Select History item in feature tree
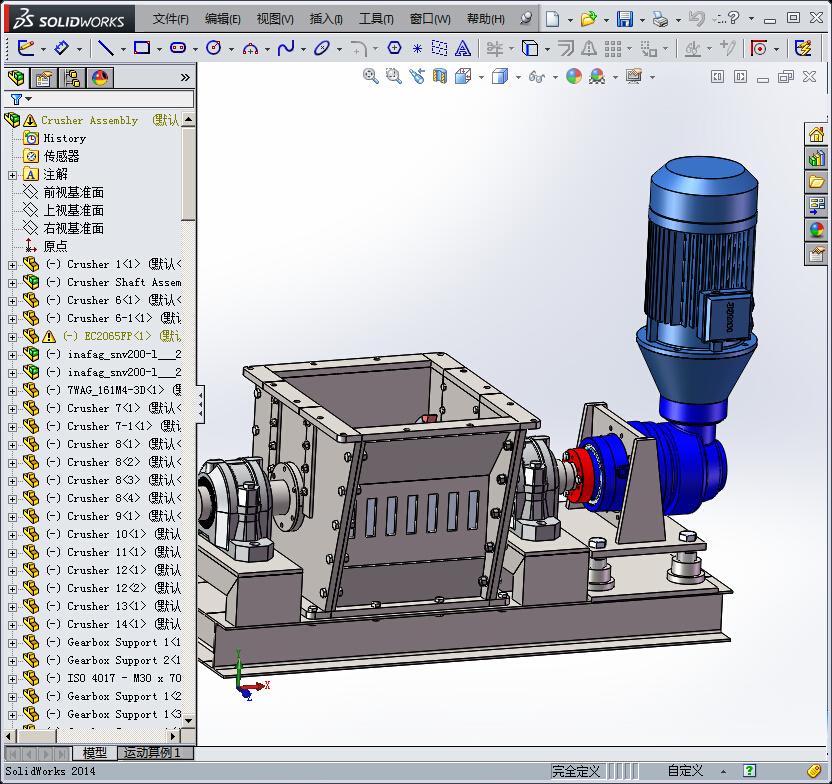This screenshot has height=784, width=832. coord(64,138)
